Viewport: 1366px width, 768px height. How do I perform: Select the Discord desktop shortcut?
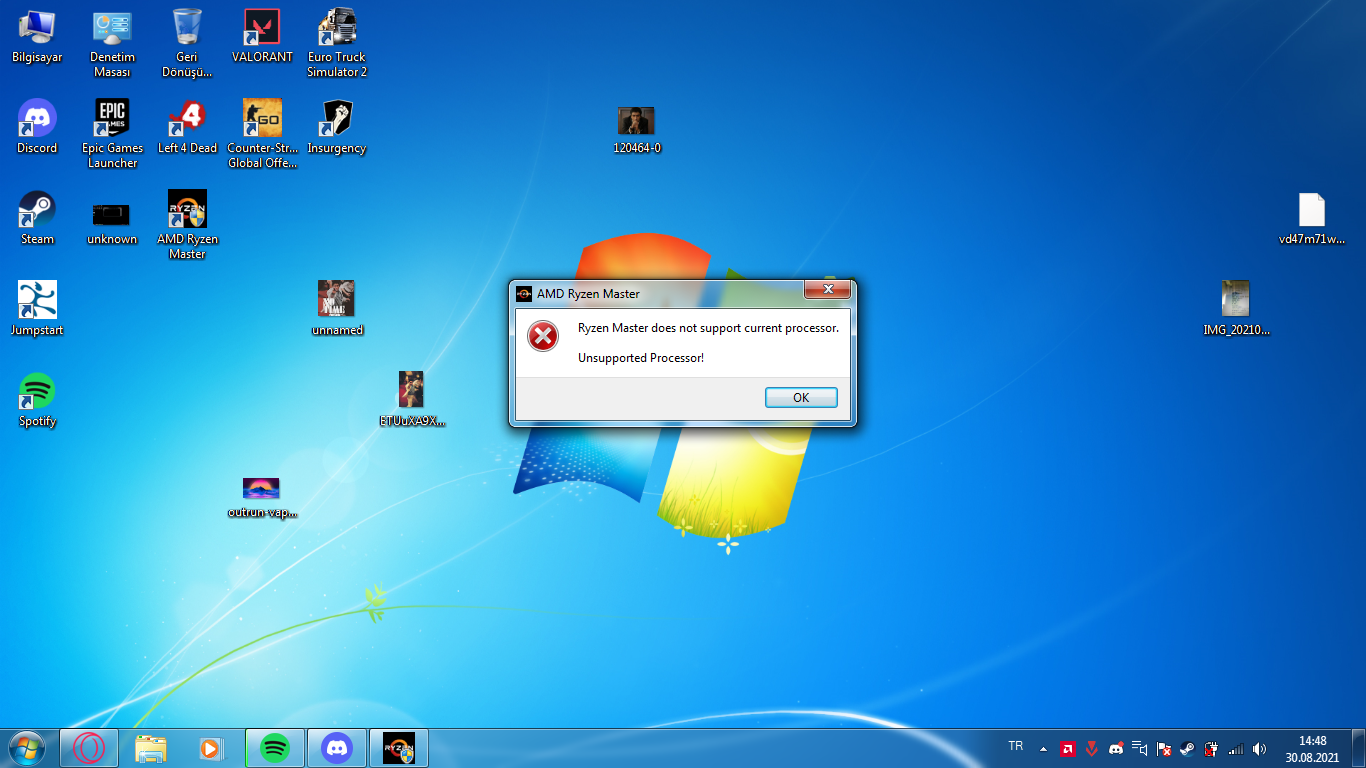(x=37, y=127)
